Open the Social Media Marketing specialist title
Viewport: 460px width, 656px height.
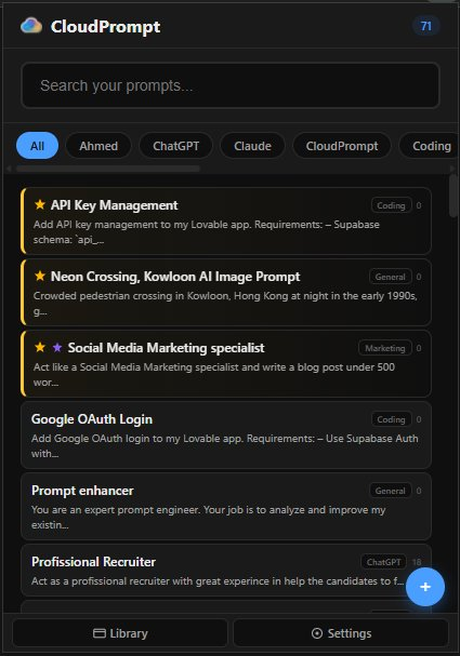point(166,348)
